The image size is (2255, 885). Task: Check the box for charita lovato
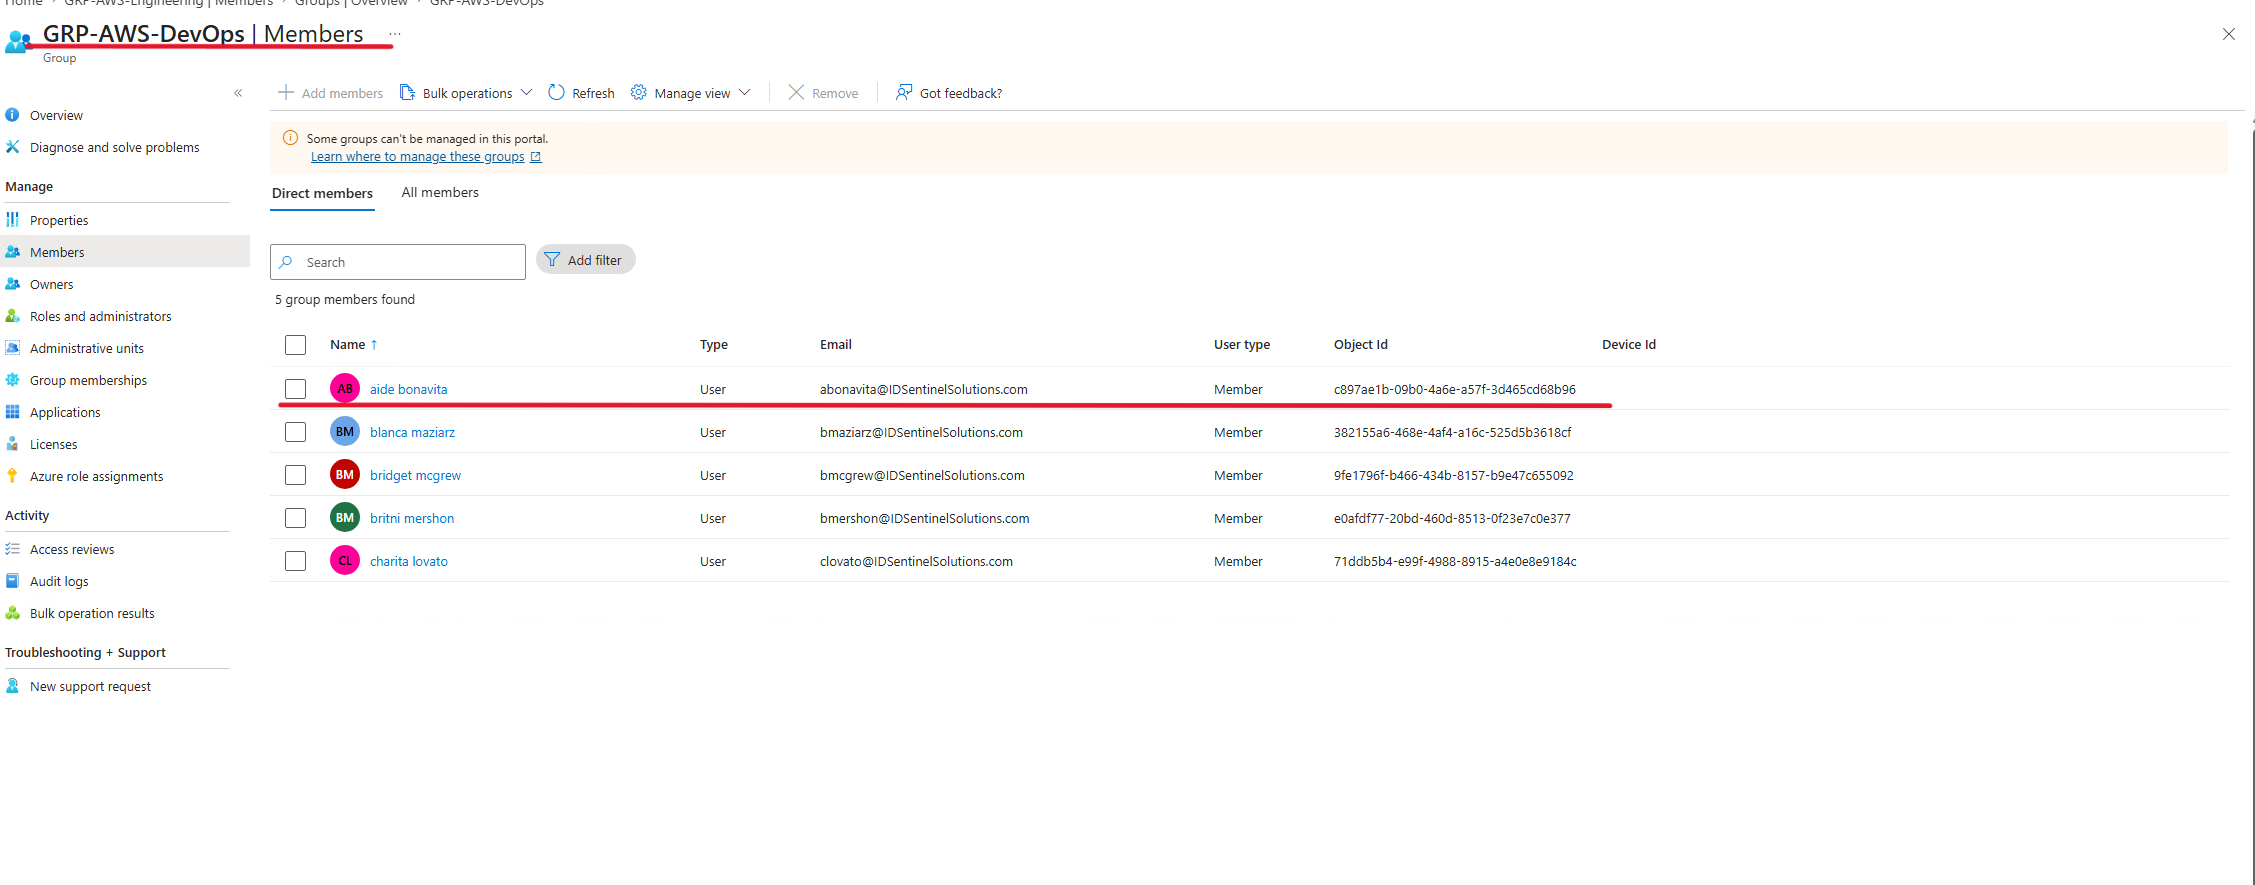(295, 561)
